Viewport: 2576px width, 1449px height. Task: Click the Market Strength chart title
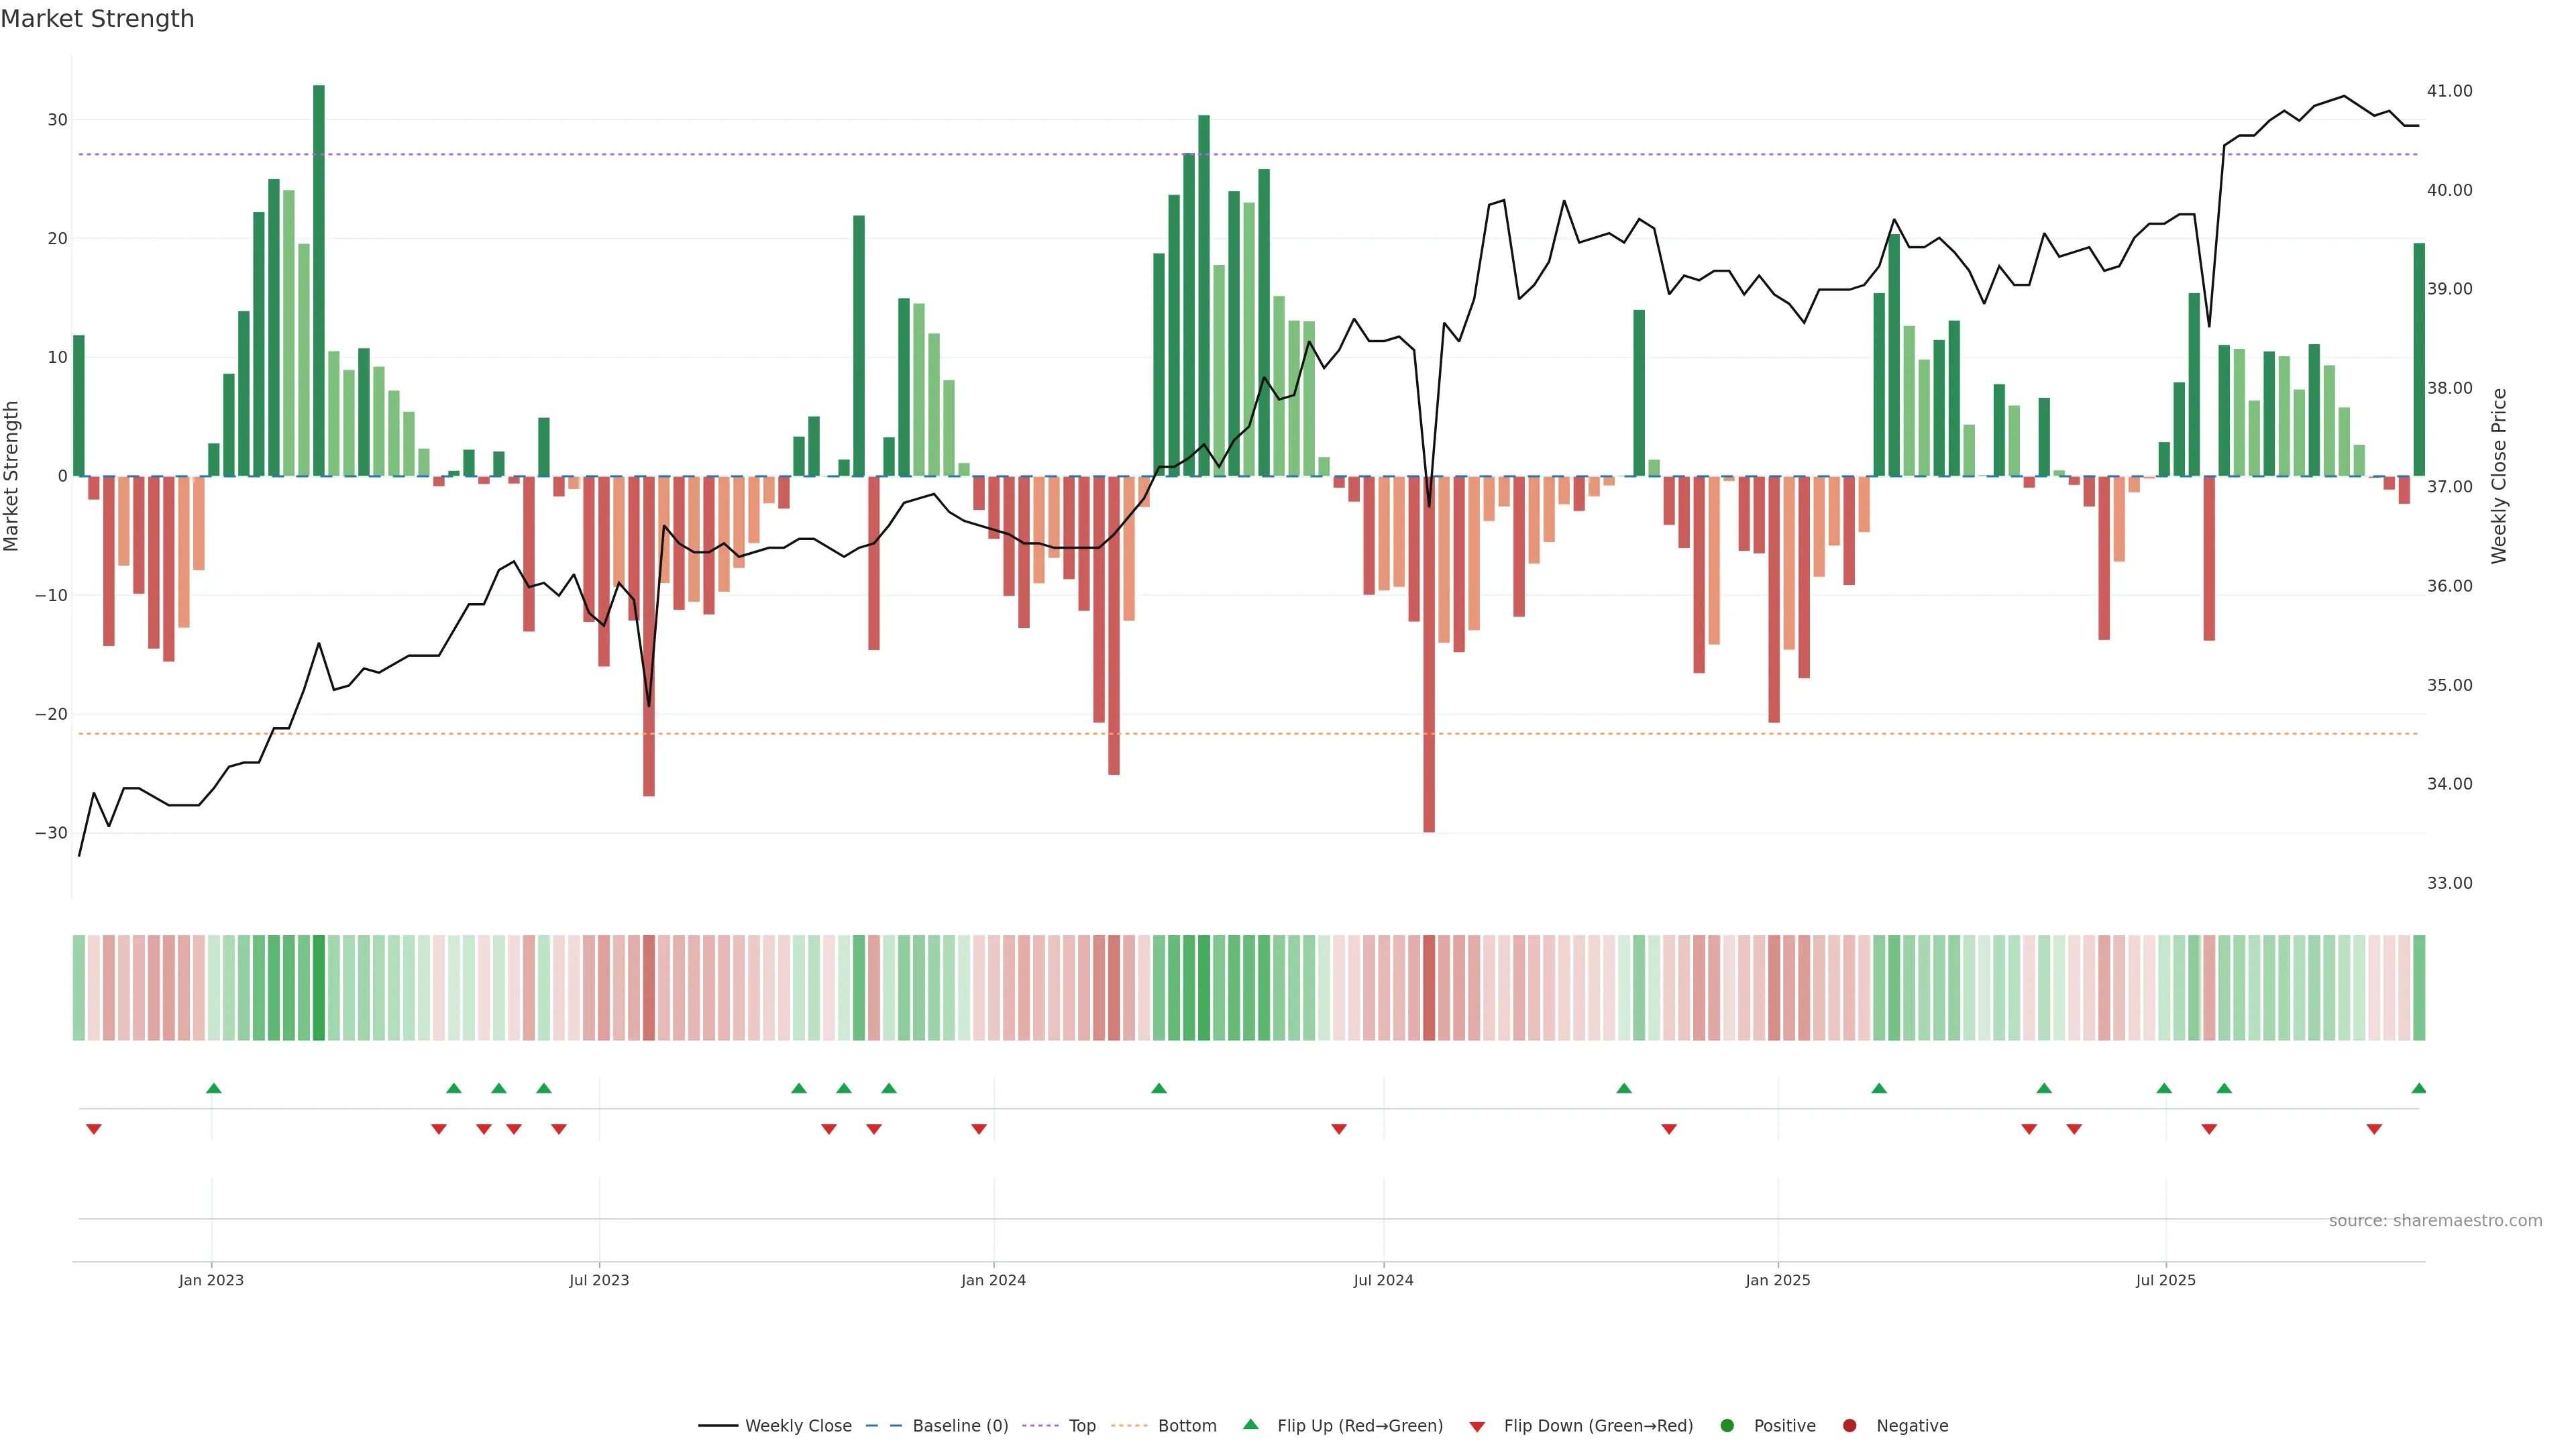pos(97,19)
